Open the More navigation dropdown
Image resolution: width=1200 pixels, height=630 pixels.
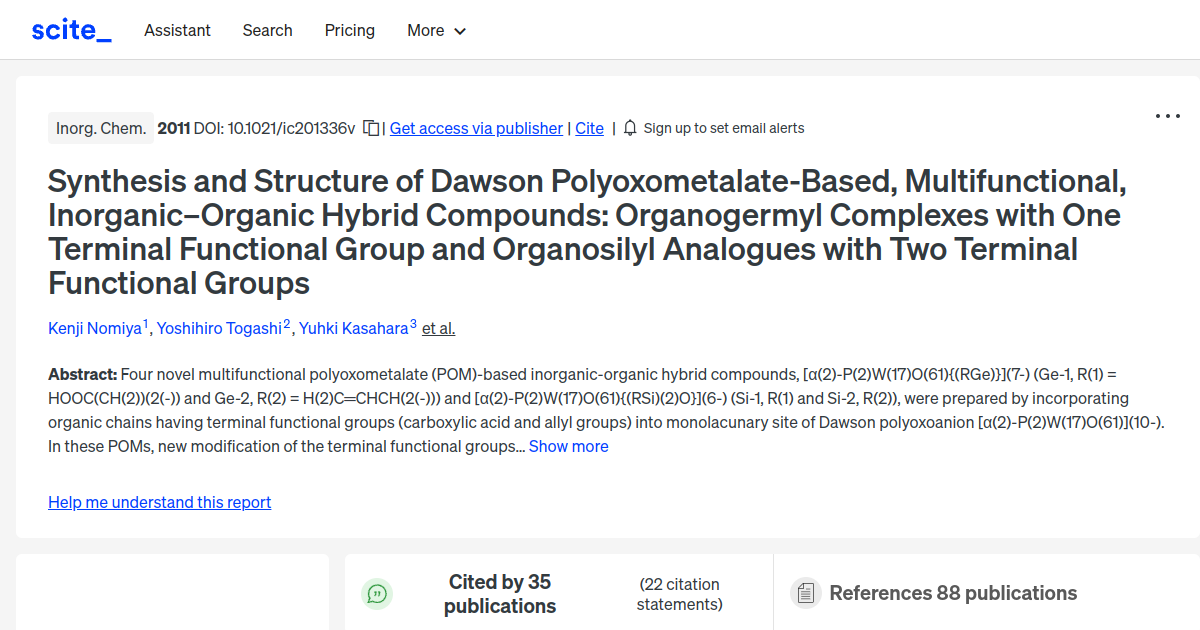436,30
